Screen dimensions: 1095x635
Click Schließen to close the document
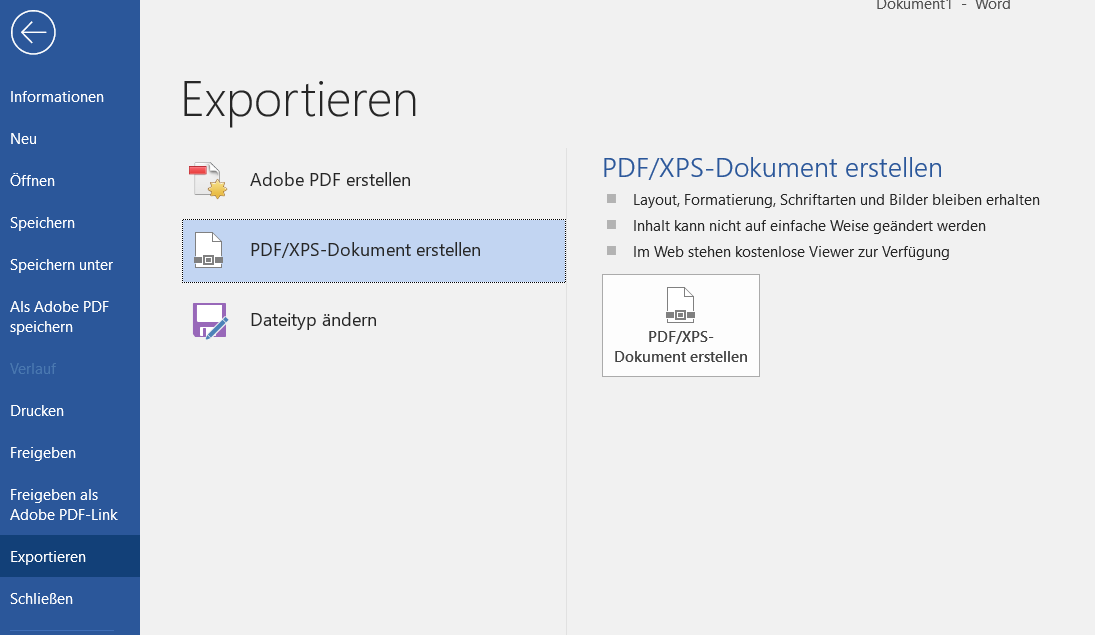70,599
